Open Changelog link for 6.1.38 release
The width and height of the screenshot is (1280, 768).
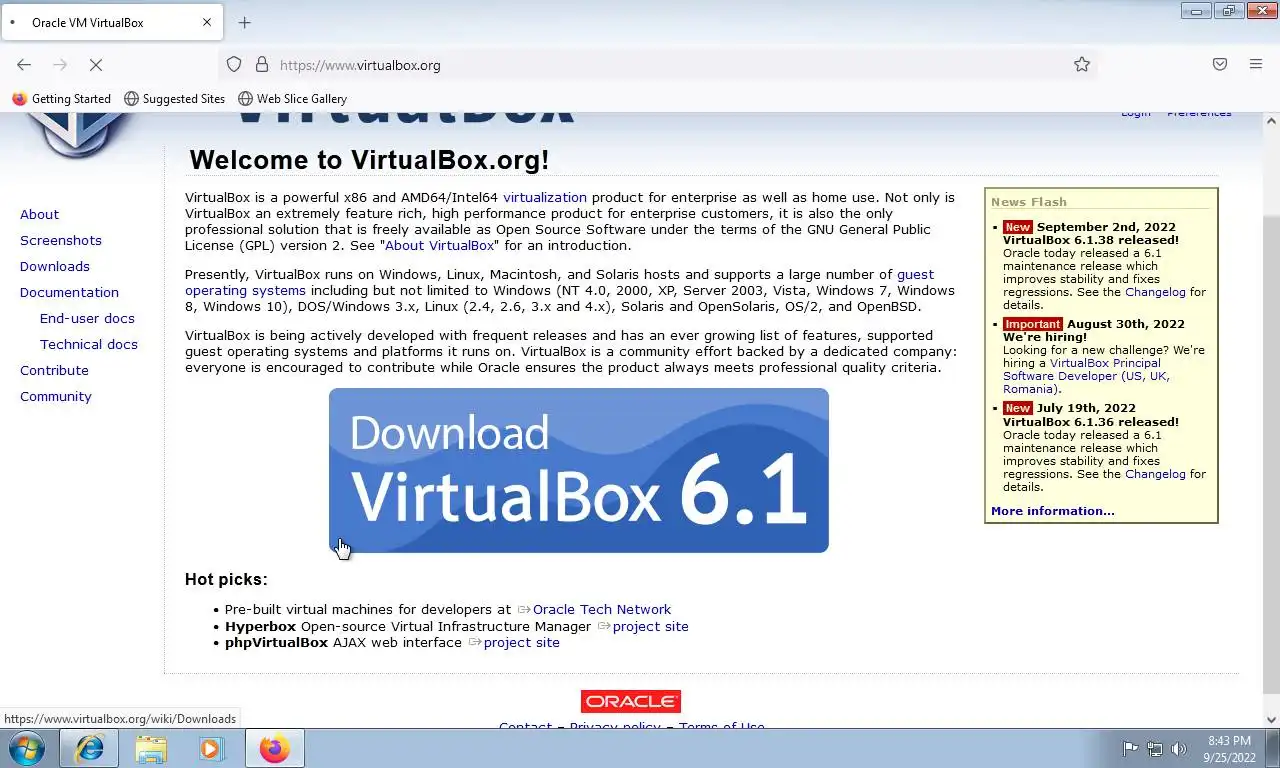pyautogui.click(x=1155, y=292)
